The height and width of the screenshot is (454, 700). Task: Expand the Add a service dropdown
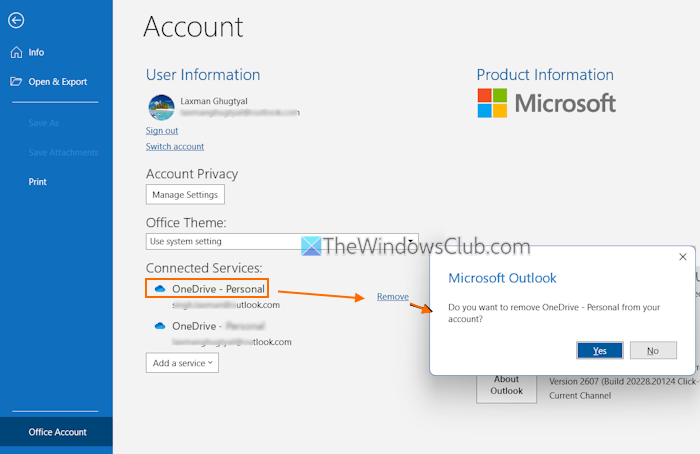182,363
